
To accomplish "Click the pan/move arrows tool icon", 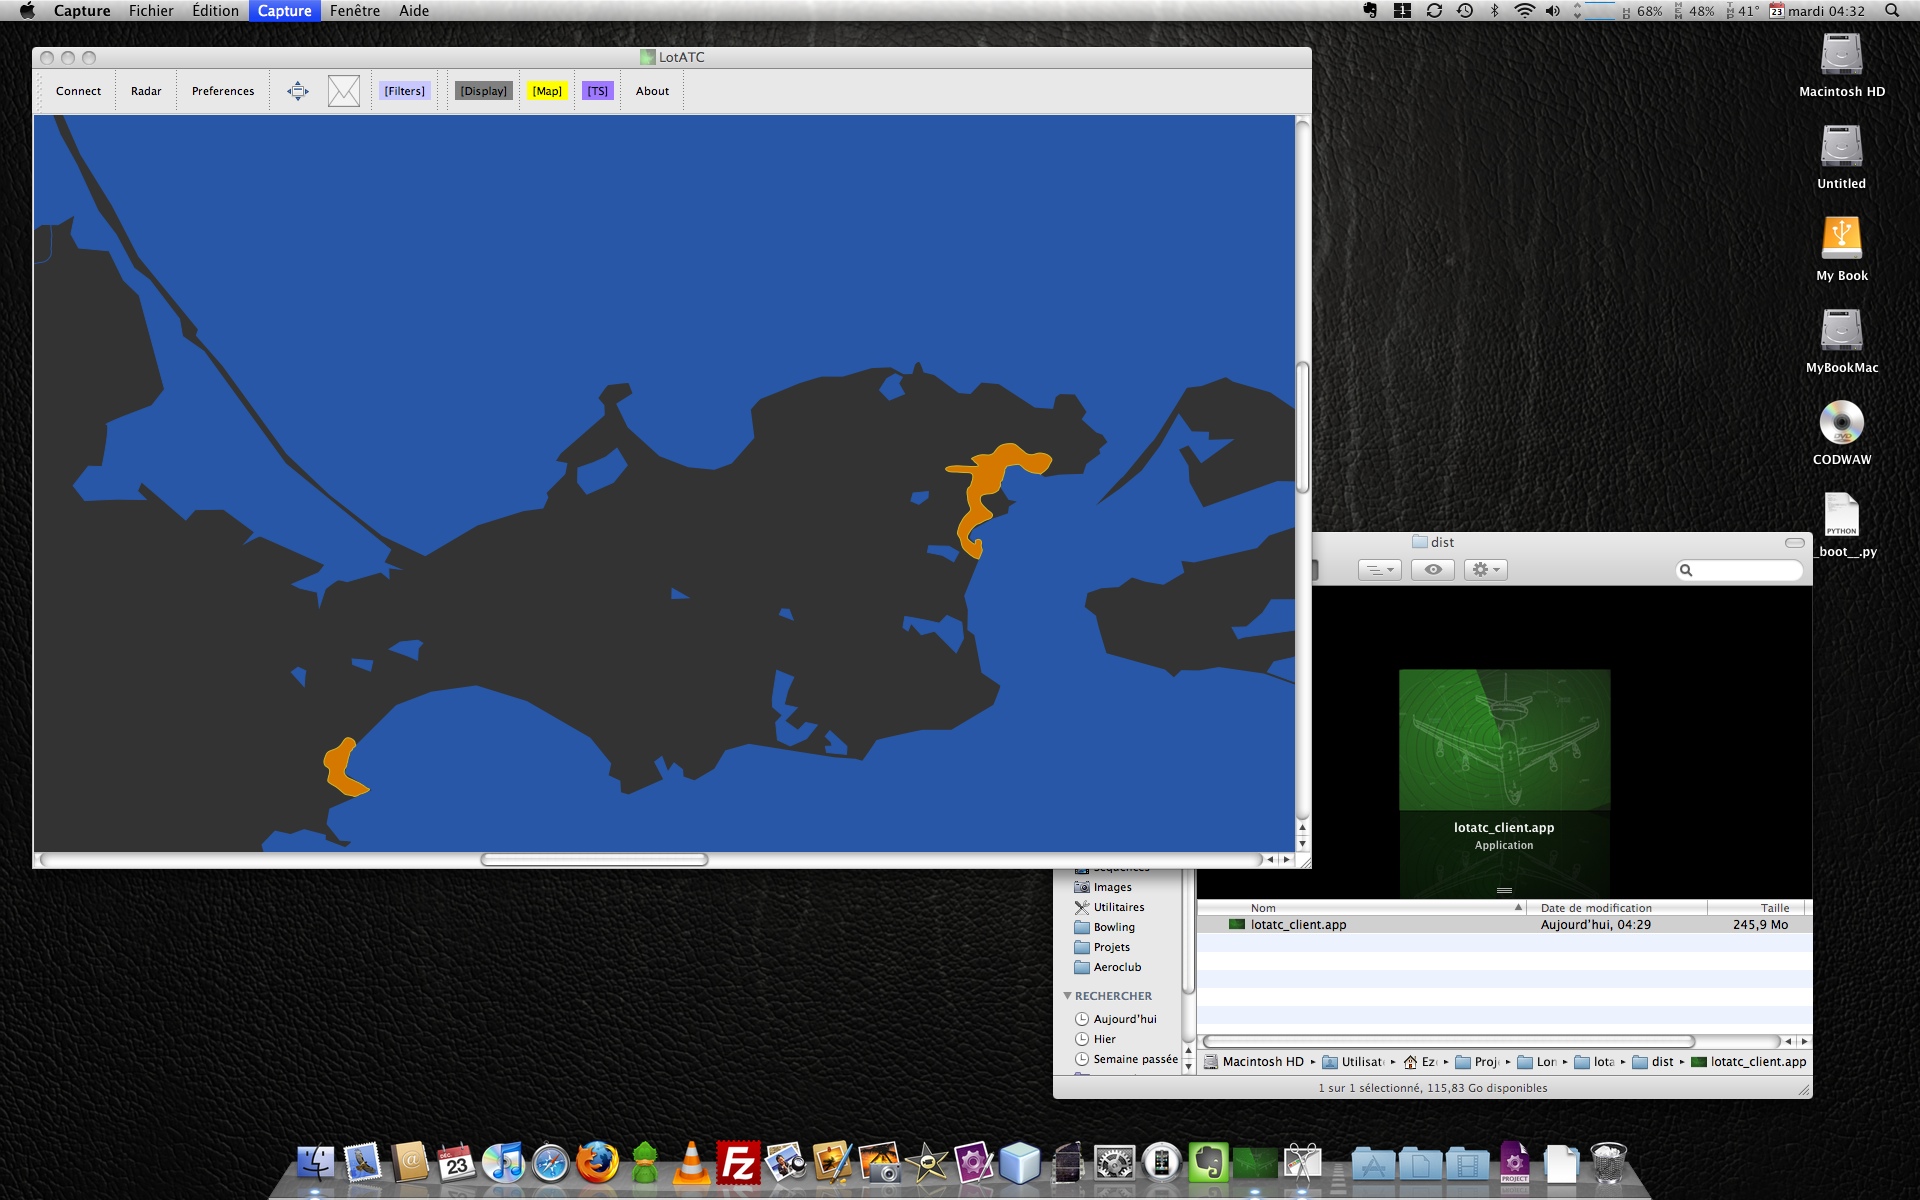I will pyautogui.click(x=298, y=91).
